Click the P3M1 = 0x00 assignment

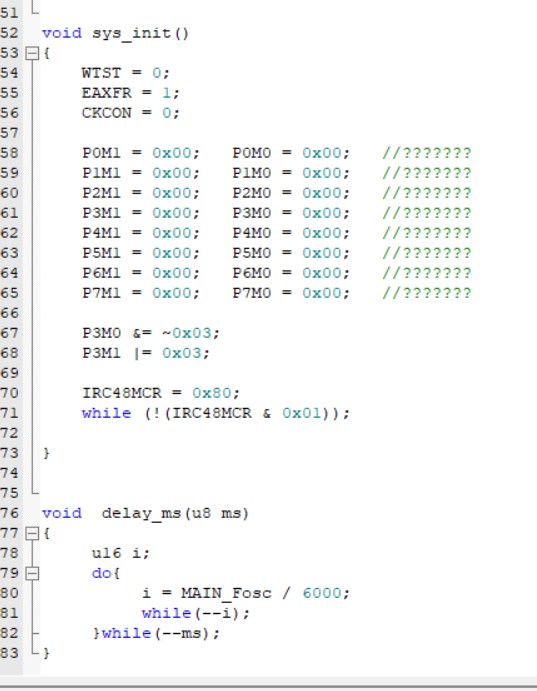pos(141,213)
